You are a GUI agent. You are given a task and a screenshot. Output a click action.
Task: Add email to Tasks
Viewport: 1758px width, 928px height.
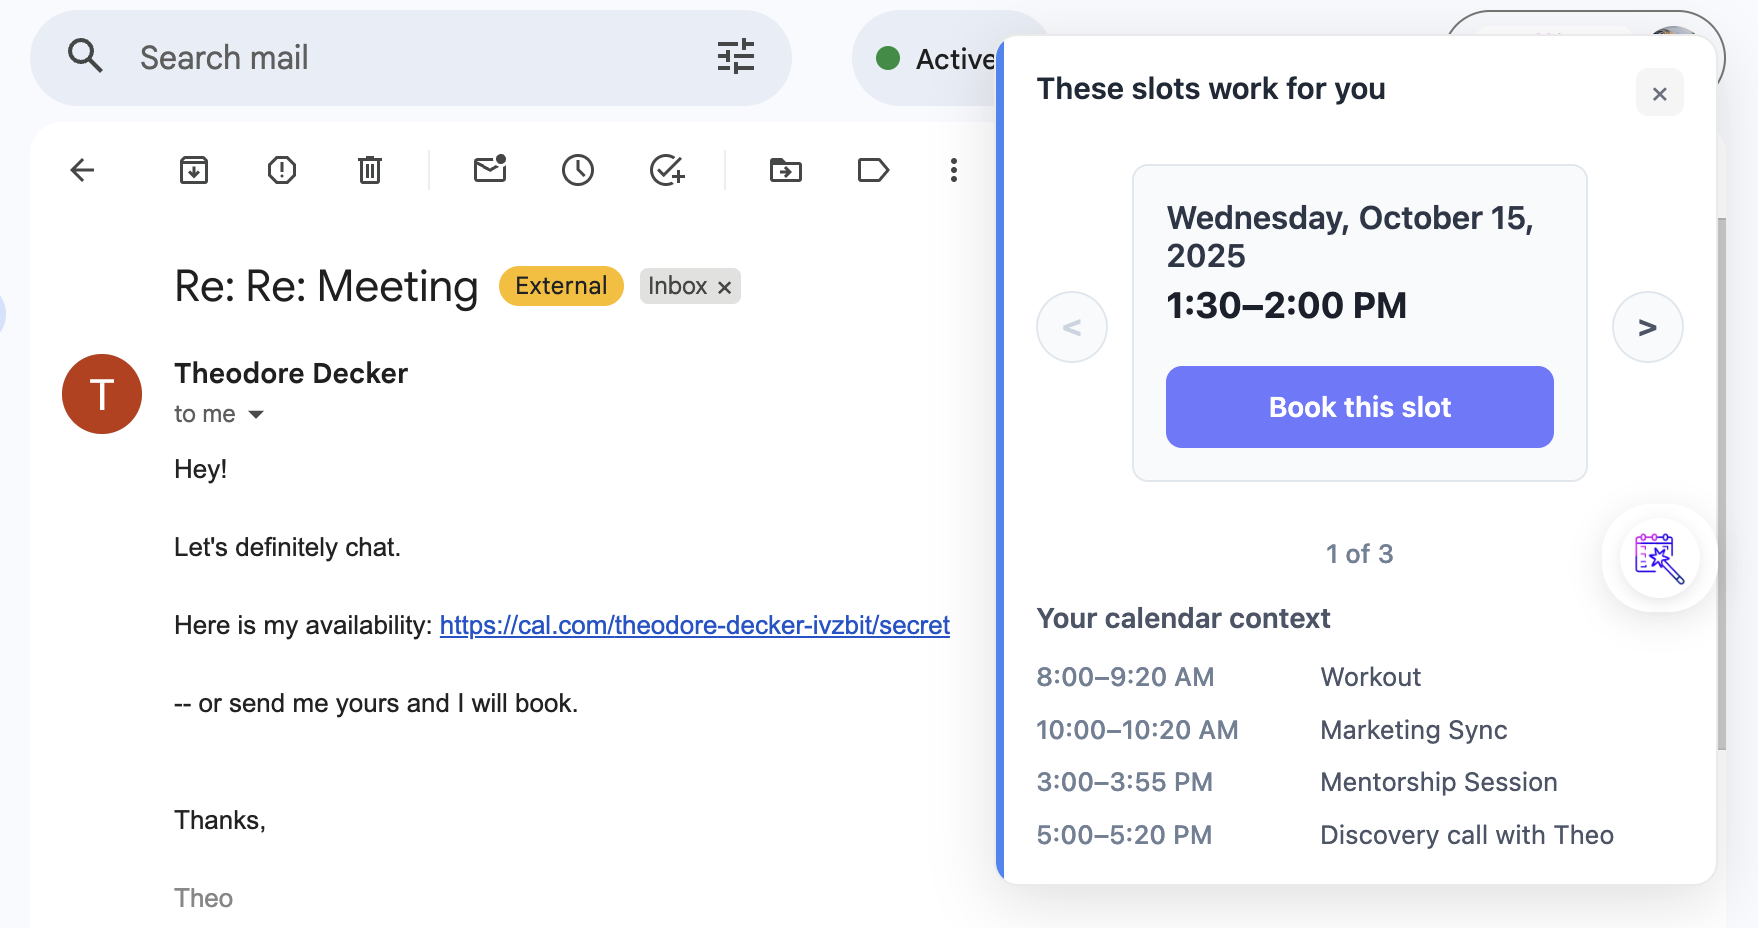pyautogui.click(x=667, y=170)
